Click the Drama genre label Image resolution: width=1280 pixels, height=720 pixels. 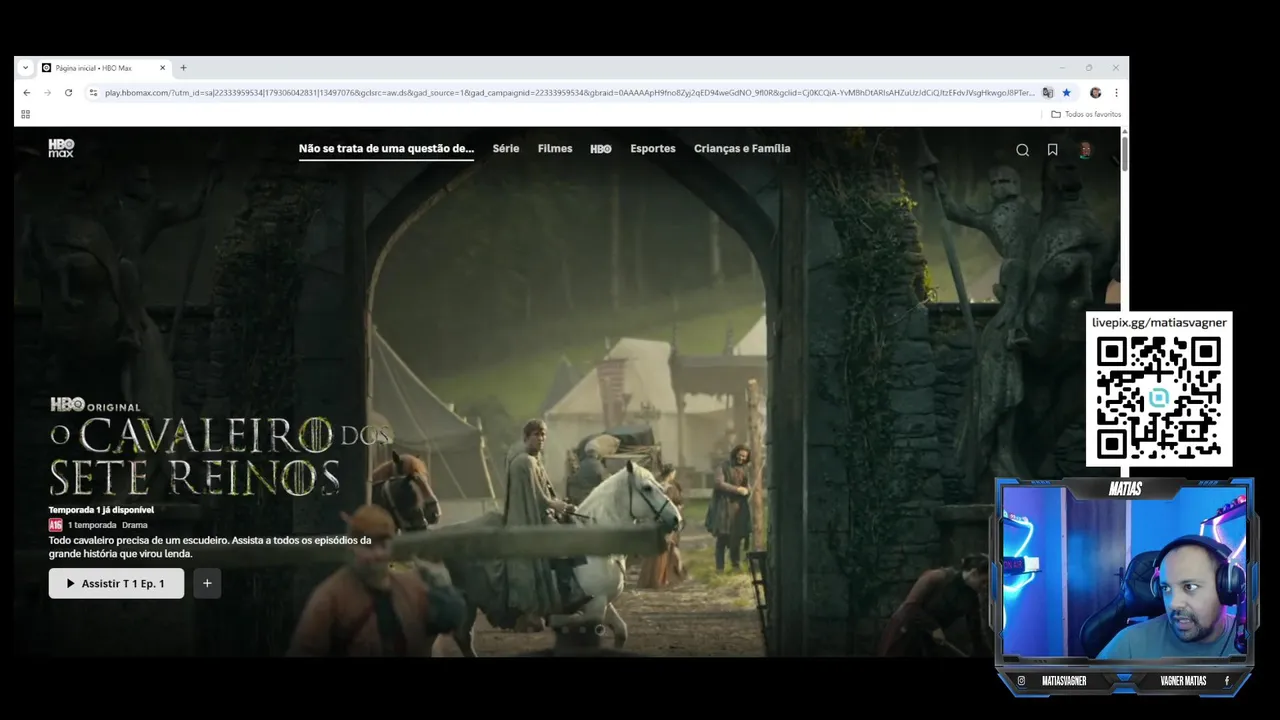tap(135, 525)
